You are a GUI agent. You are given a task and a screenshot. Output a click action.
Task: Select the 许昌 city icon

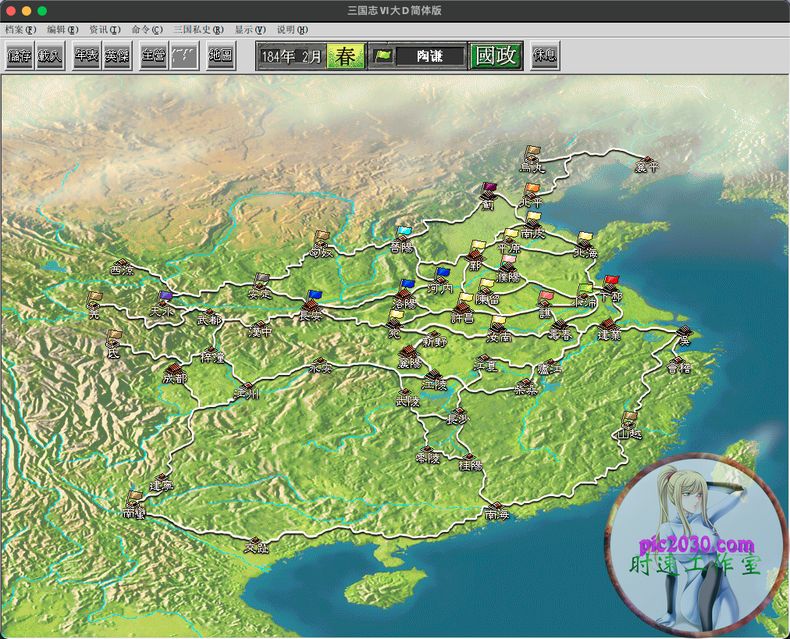pos(463,308)
